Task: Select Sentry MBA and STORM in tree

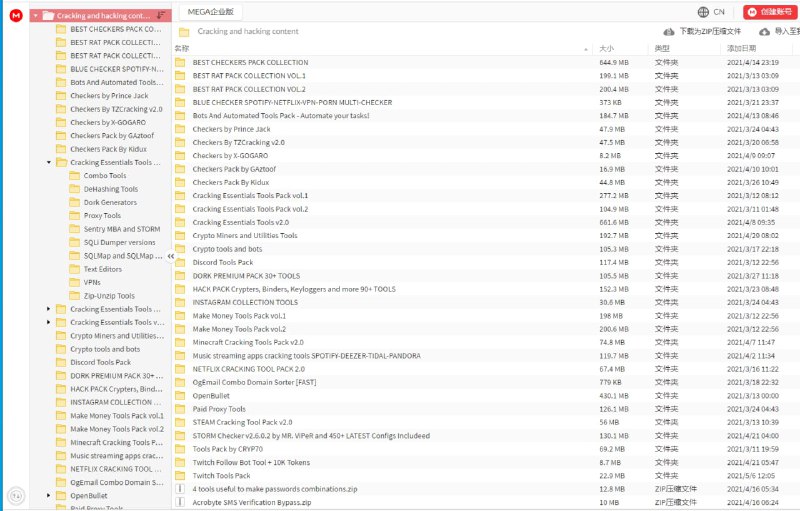Action: coord(122,229)
